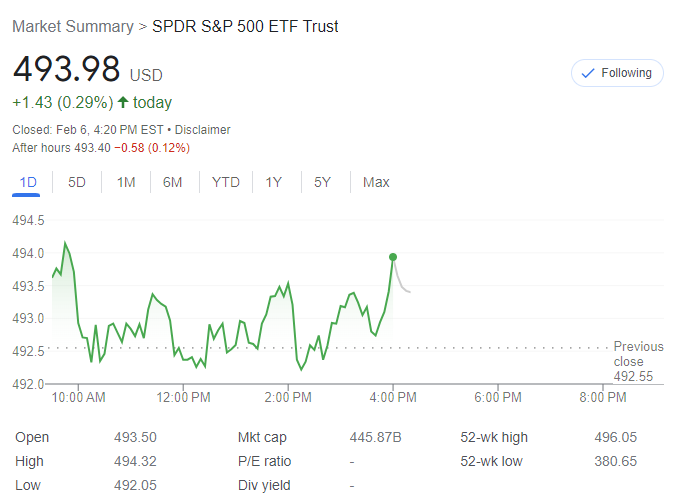Select the Max time range tab
This screenshot has width=679, height=503.
click(376, 182)
